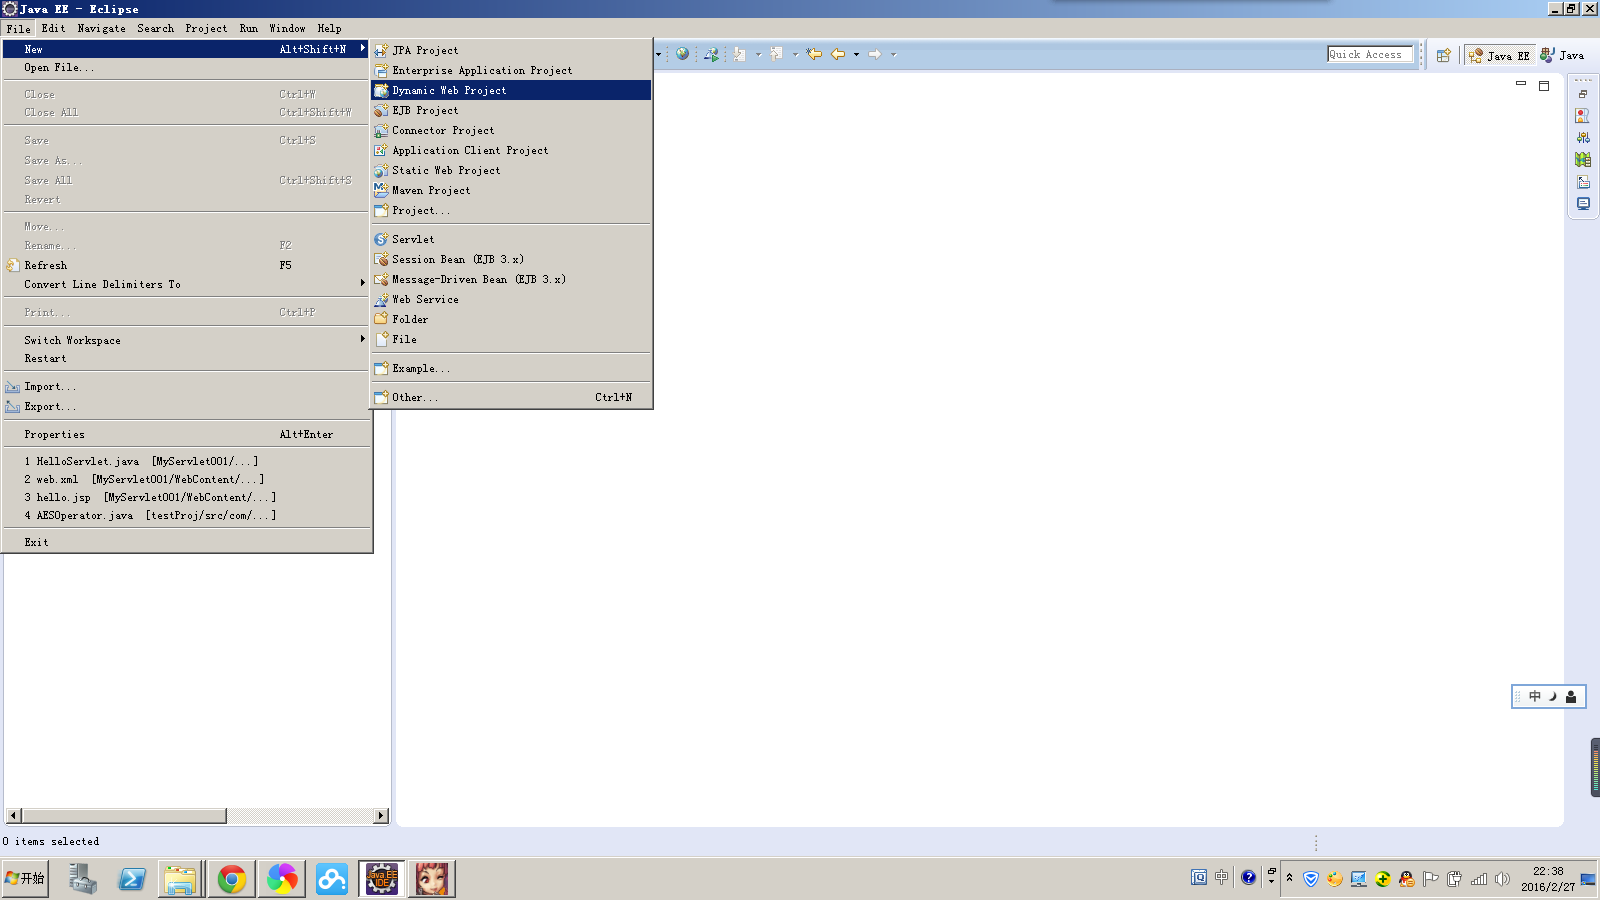This screenshot has height=900, width=1600.
Task: Click the Previous Annotation toolbar icon
Action: tap(777, 54)
